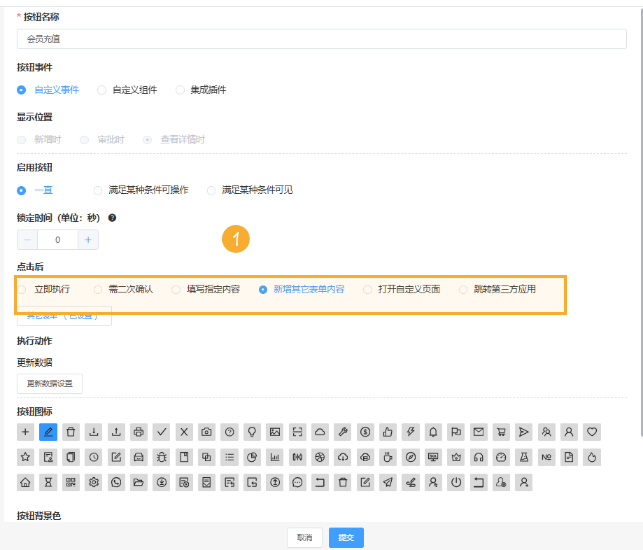
Task: Increase lock time with the plus stepper
Action: point(88,240)
